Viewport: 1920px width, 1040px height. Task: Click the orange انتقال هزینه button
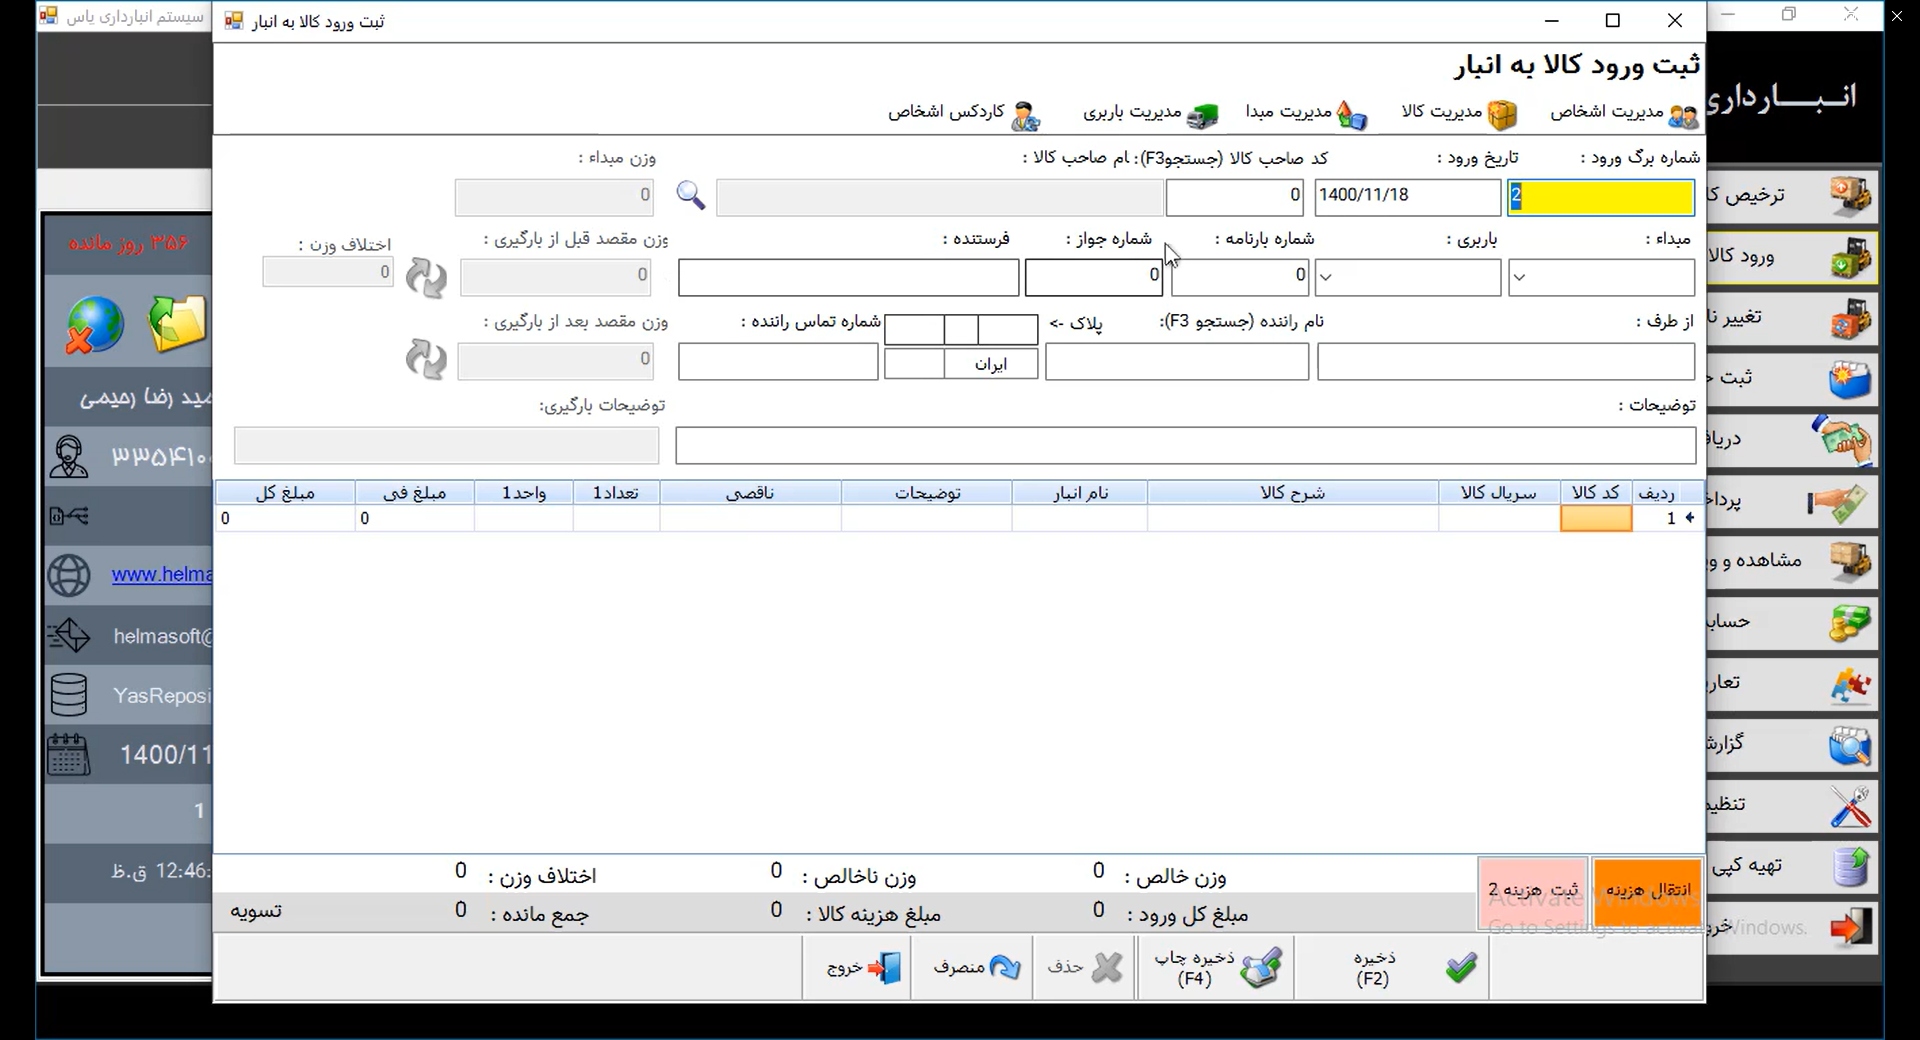(x=1647, y=890)
